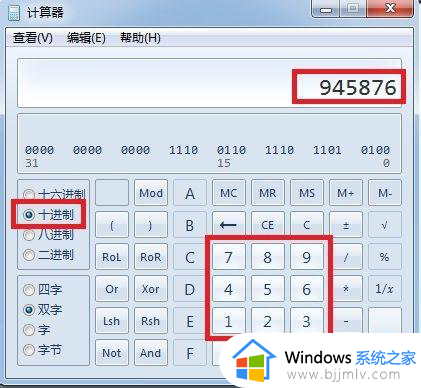The image size is (421, 388).
Task: Click the rightmost 0100 bit group
Action: pyautogui.click(x=375, y=150)
